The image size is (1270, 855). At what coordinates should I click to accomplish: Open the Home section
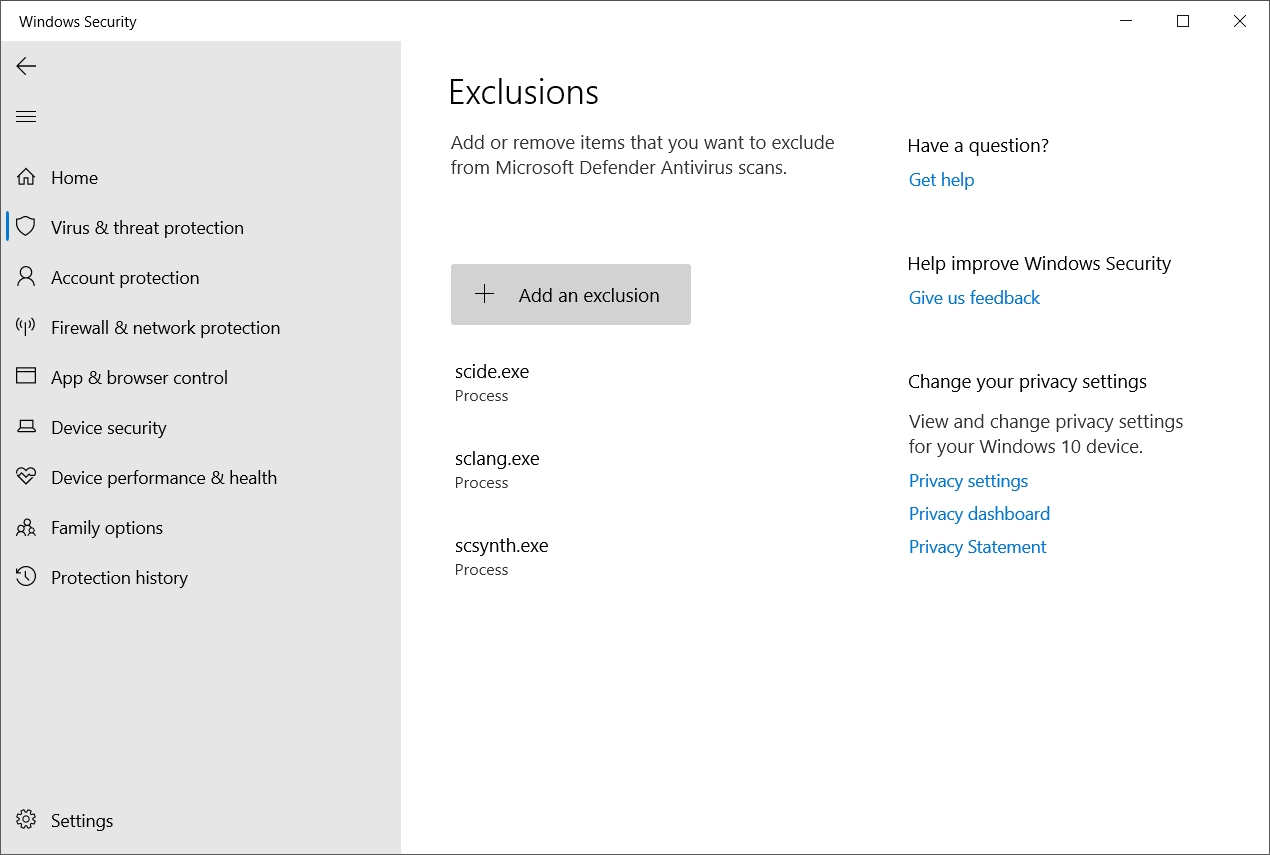pyautogui.click(x=200, y=177)
